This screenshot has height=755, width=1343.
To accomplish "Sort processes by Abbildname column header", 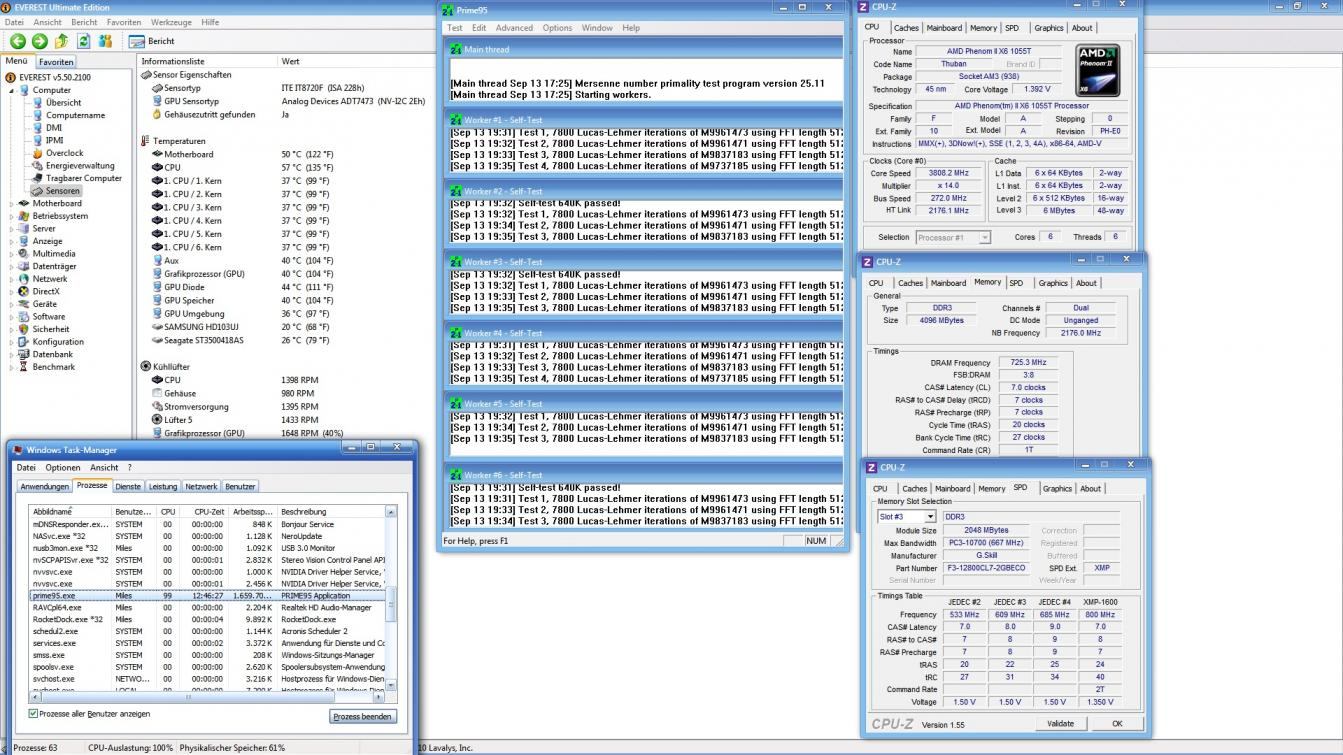I will 70,512.
